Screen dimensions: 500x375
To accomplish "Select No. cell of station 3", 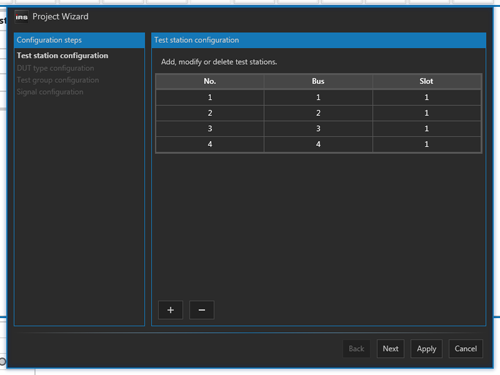I will pyautogui.click(x=210, y=129).
